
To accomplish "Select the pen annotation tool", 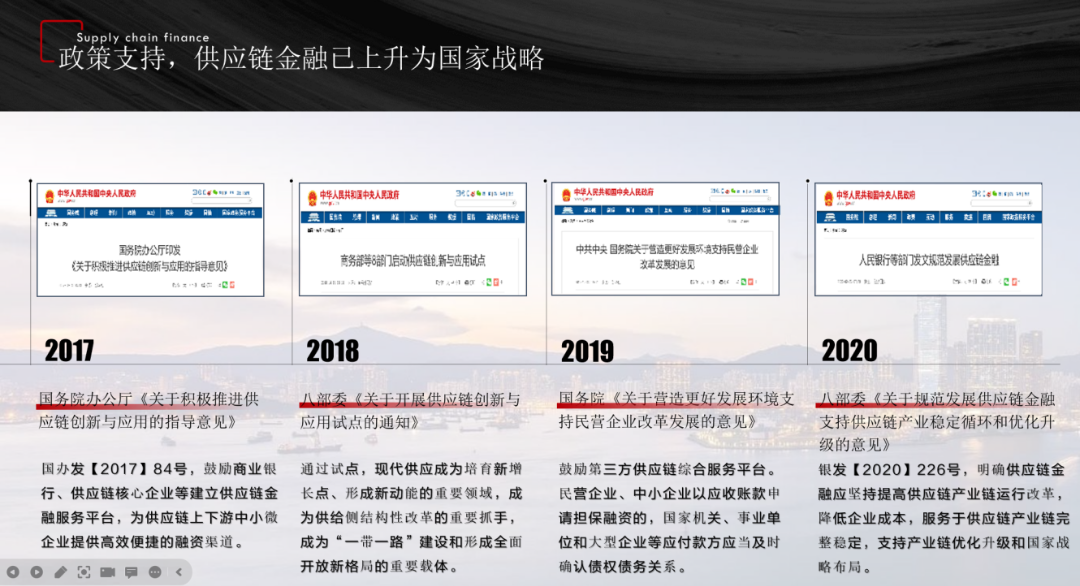I will [x=60, y=572].
